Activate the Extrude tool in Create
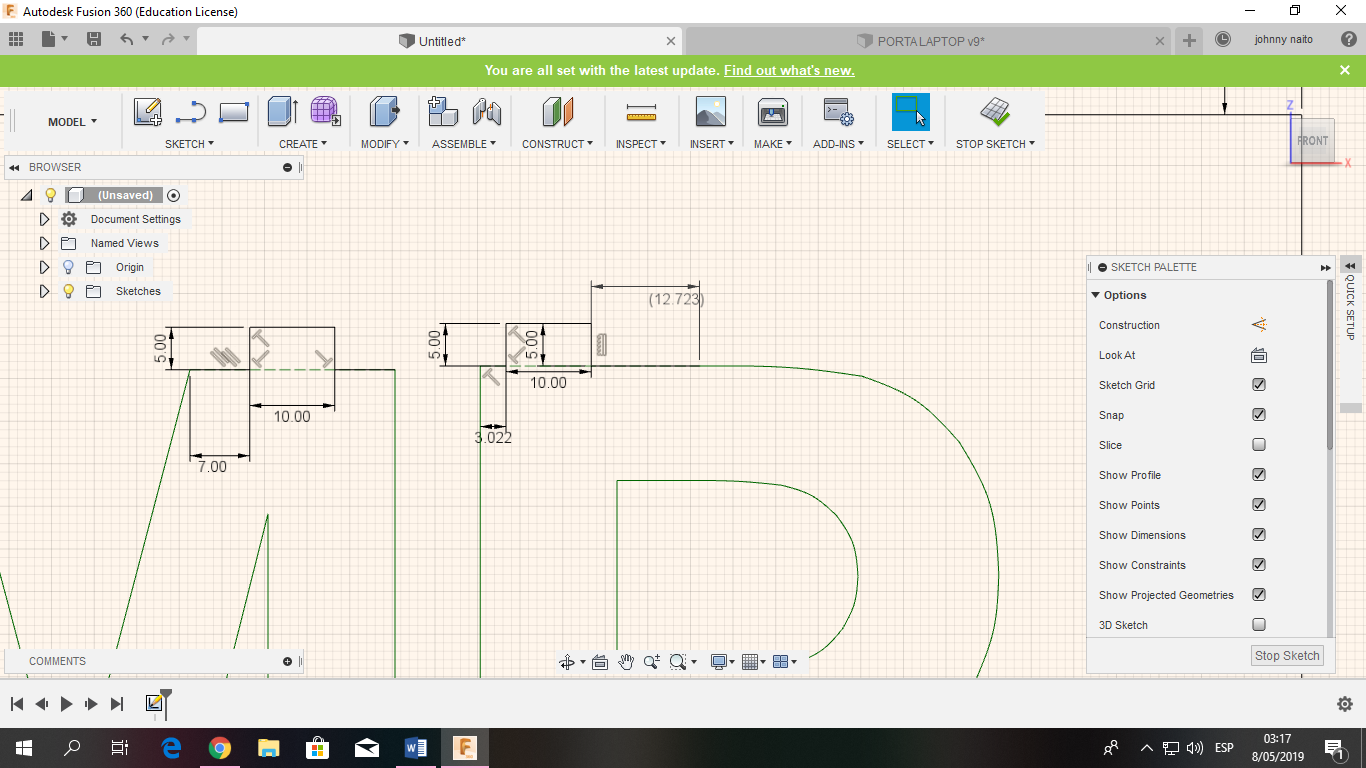Screen dimensions: 1366x768 point(282,112)
